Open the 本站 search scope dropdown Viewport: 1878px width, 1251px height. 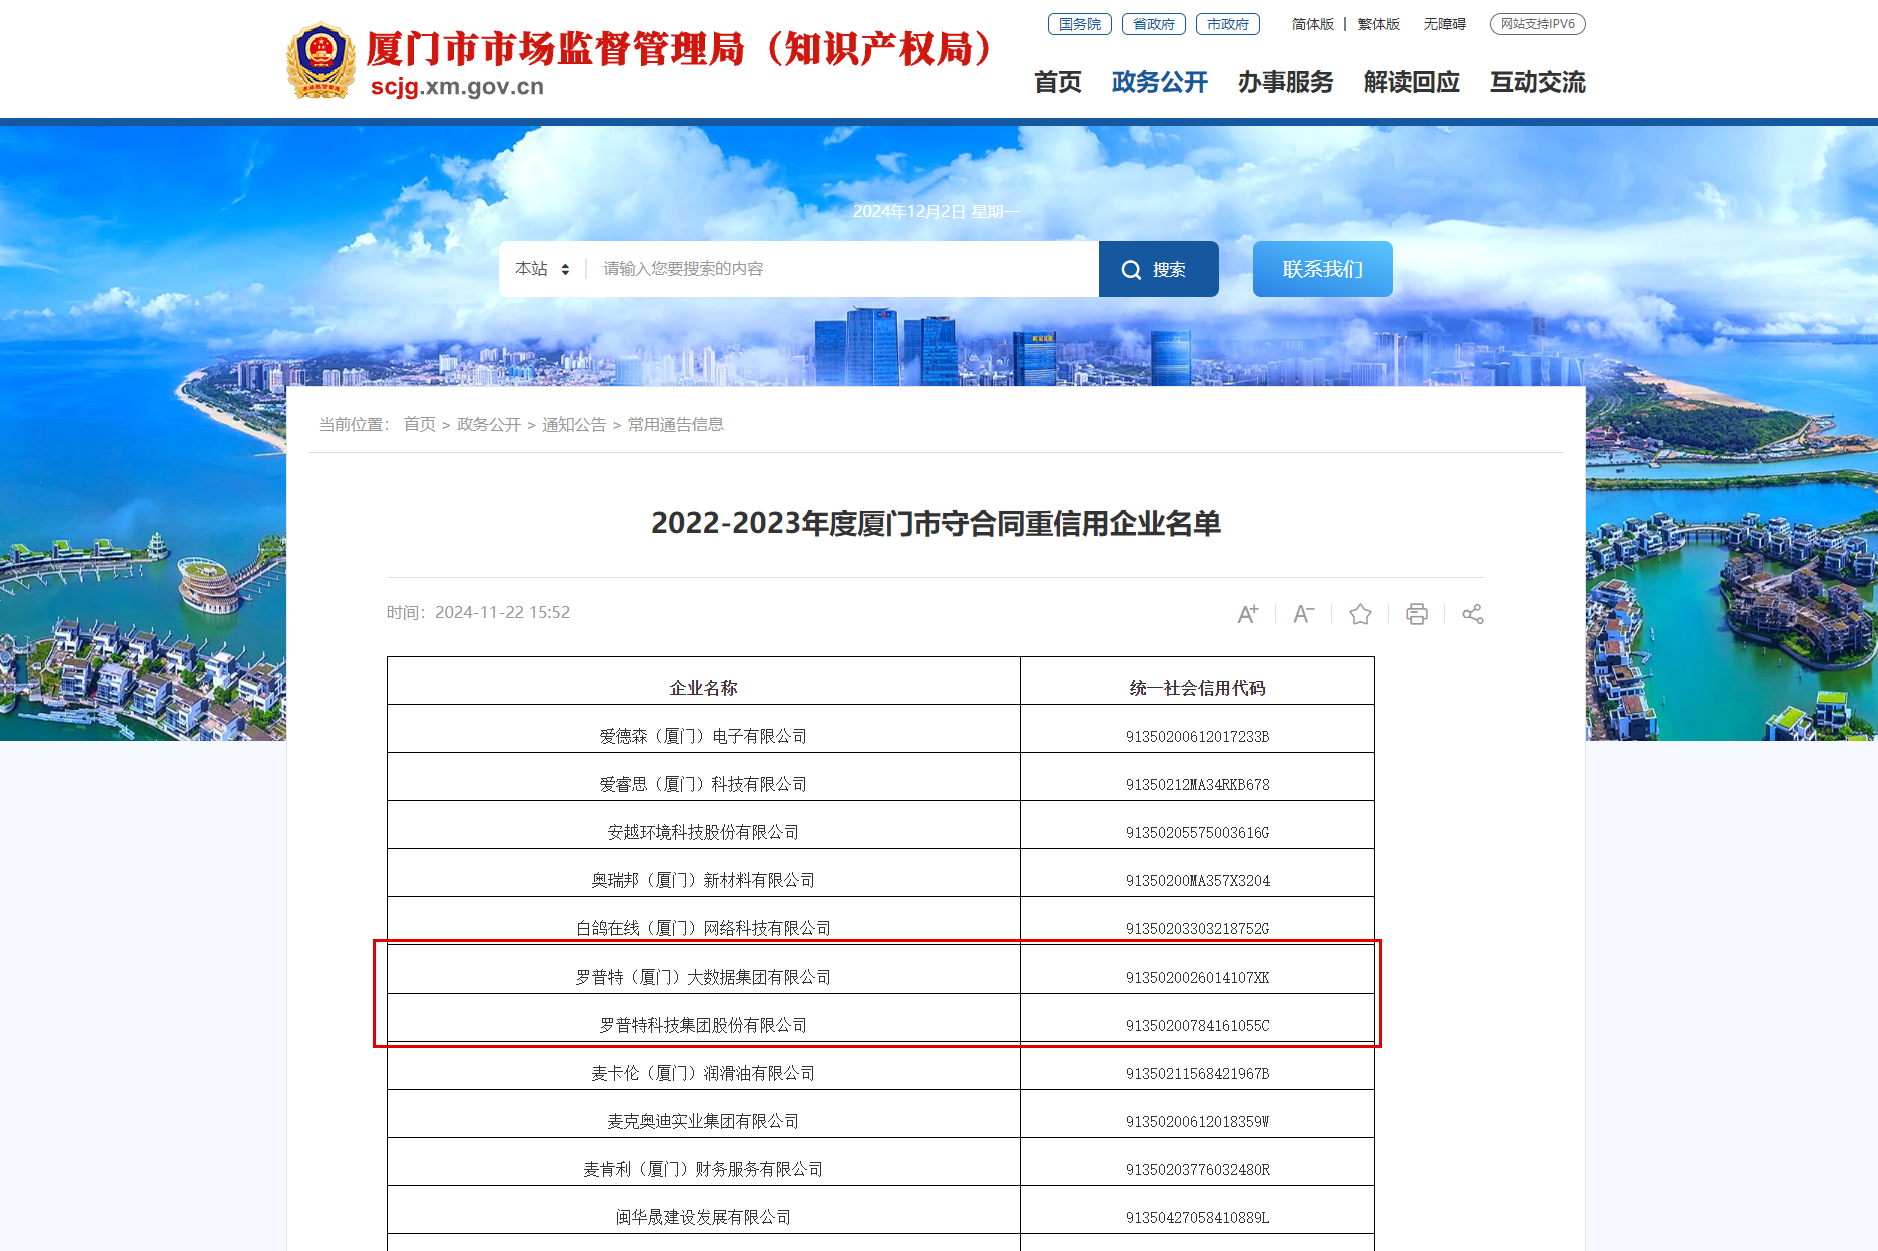point(542,269)
